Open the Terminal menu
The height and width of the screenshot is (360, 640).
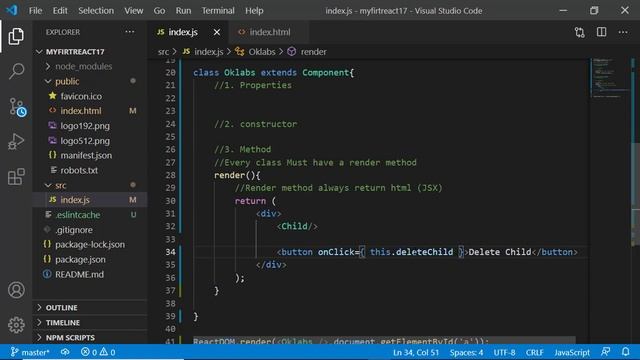218,11
